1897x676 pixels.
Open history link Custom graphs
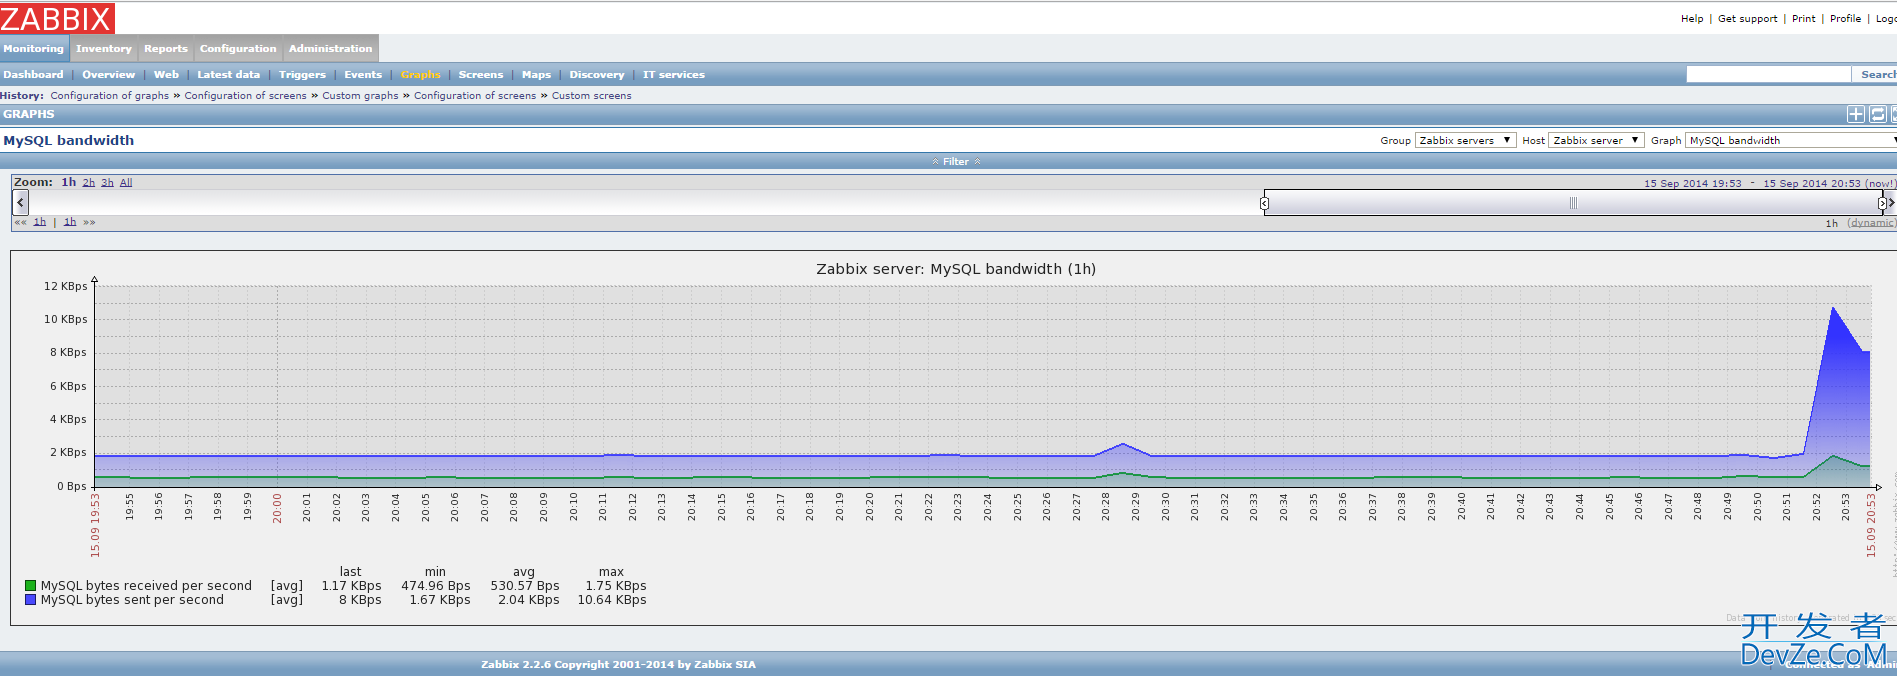click(360, 95)
